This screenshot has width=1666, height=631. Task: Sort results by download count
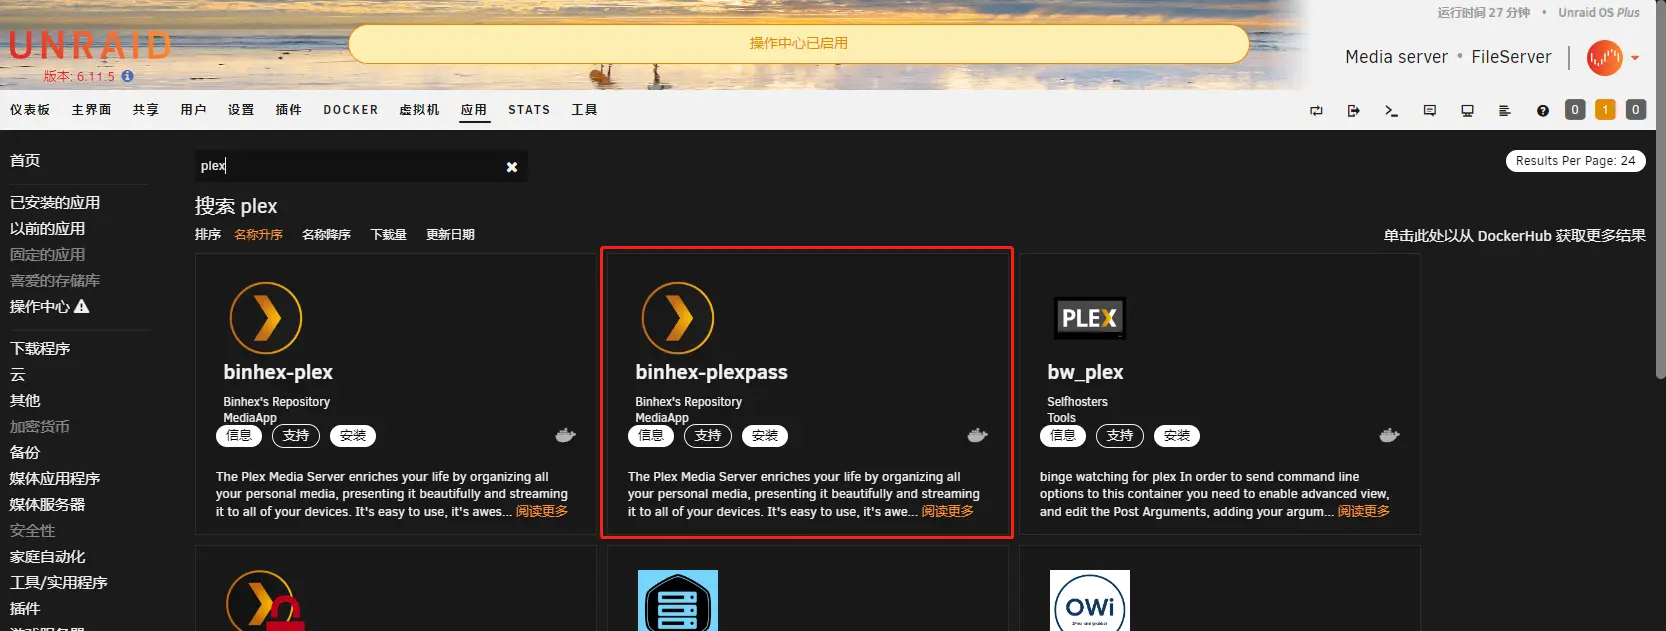tap(388, 235)
